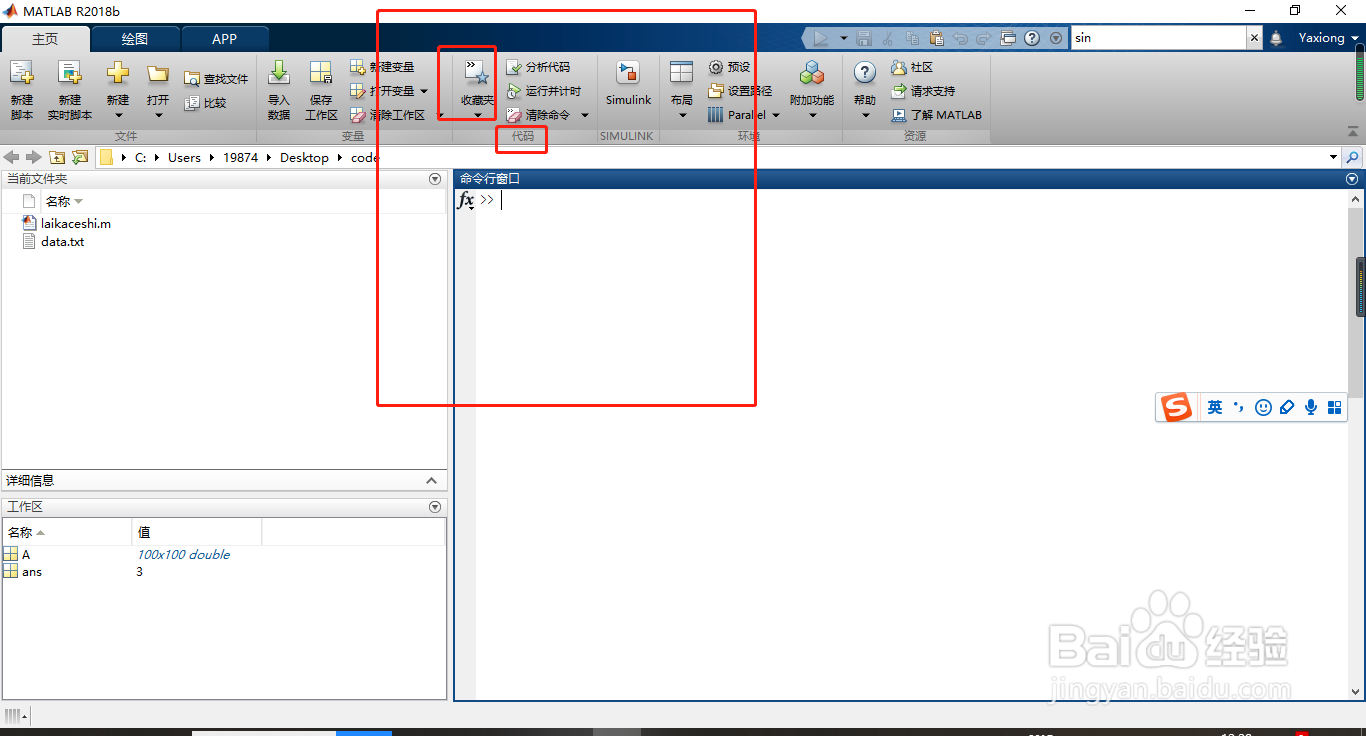The width and height of the screenshot is (1366, 736).
Task: Go back to previous folder arrow
Action: click(x=13, y=157)
